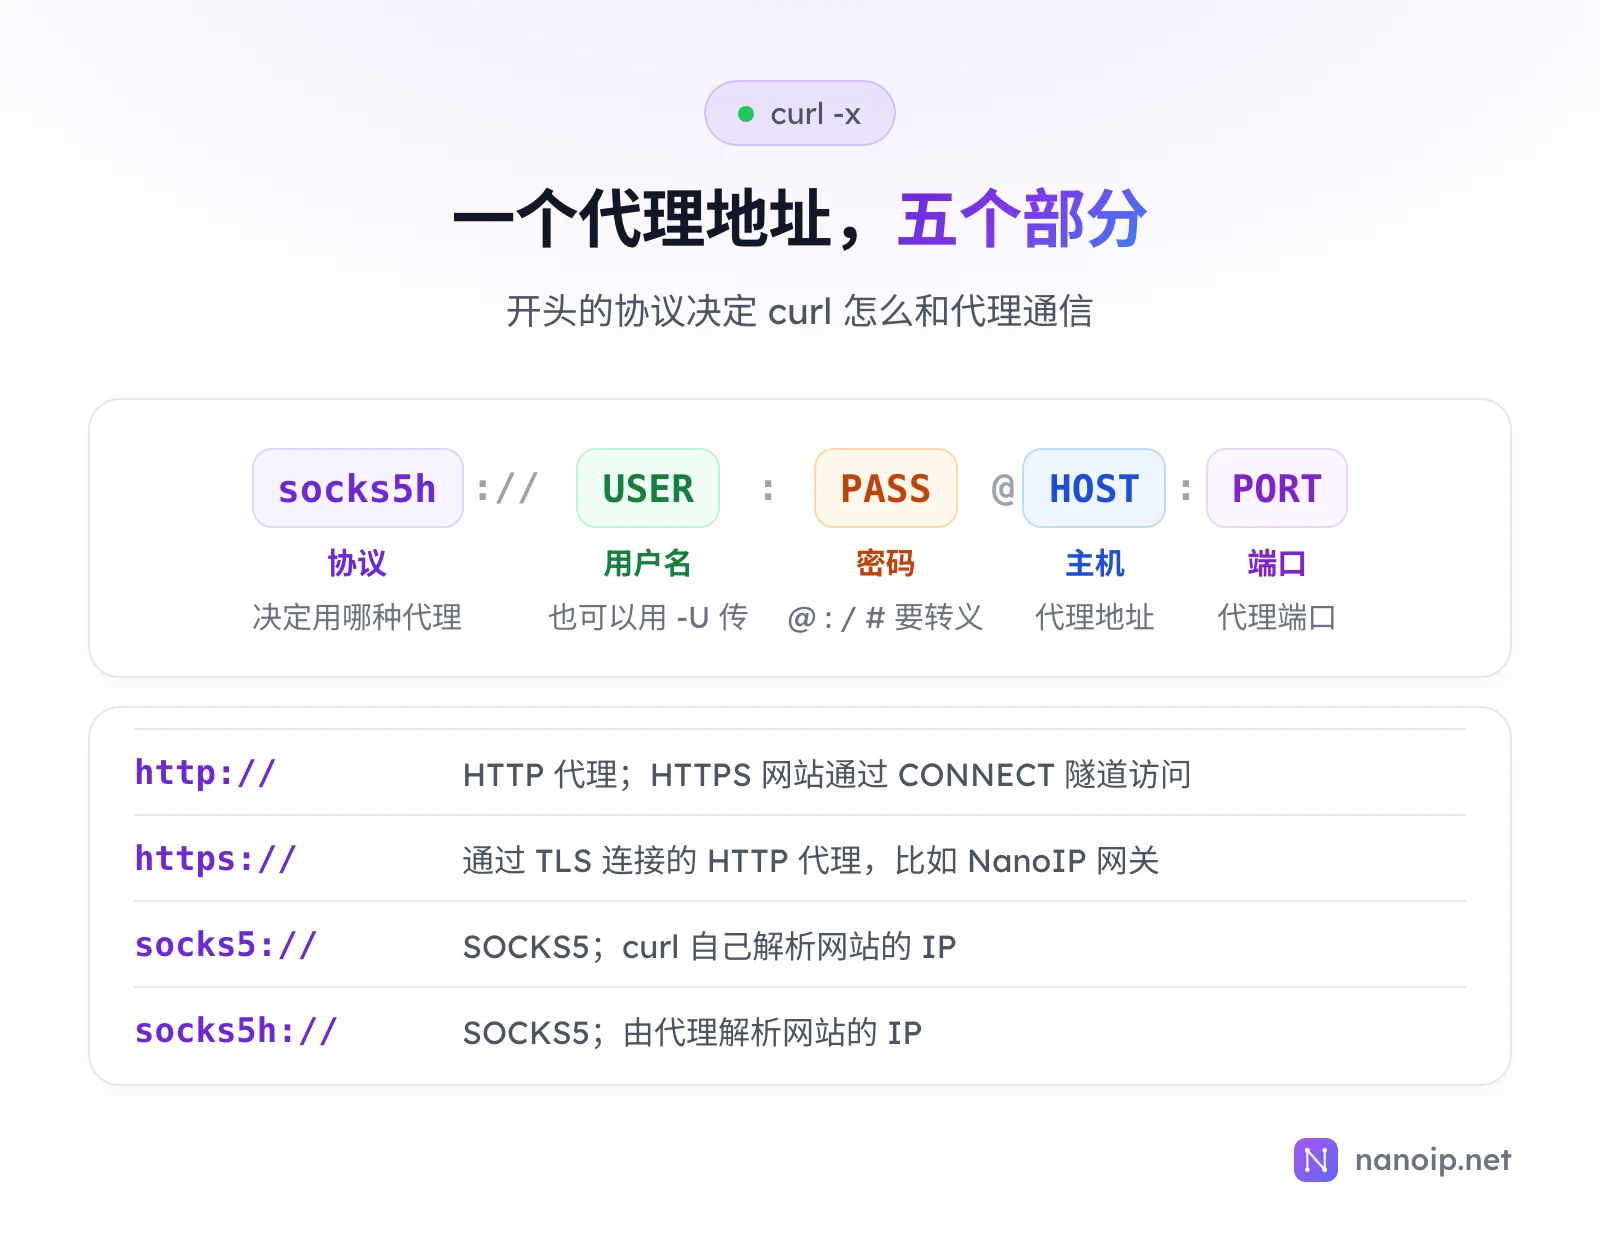Click the headline '一个代理地址，'

(x=660, y=218)
